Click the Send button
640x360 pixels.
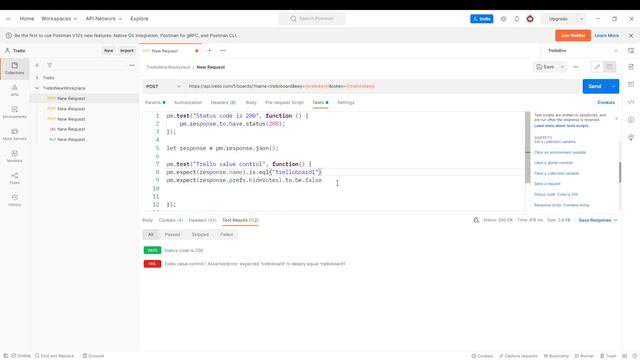click(595, 87)
